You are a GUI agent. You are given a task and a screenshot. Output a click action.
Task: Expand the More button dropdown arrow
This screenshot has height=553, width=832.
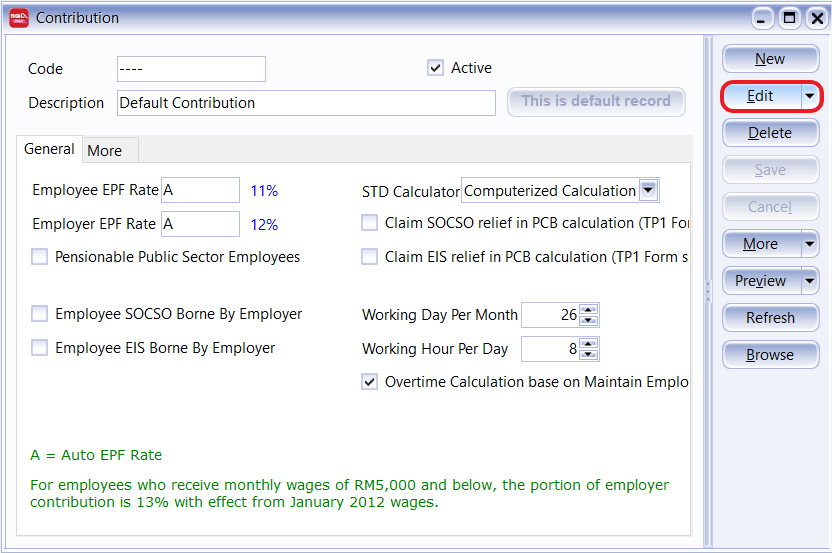click(810, 244)
